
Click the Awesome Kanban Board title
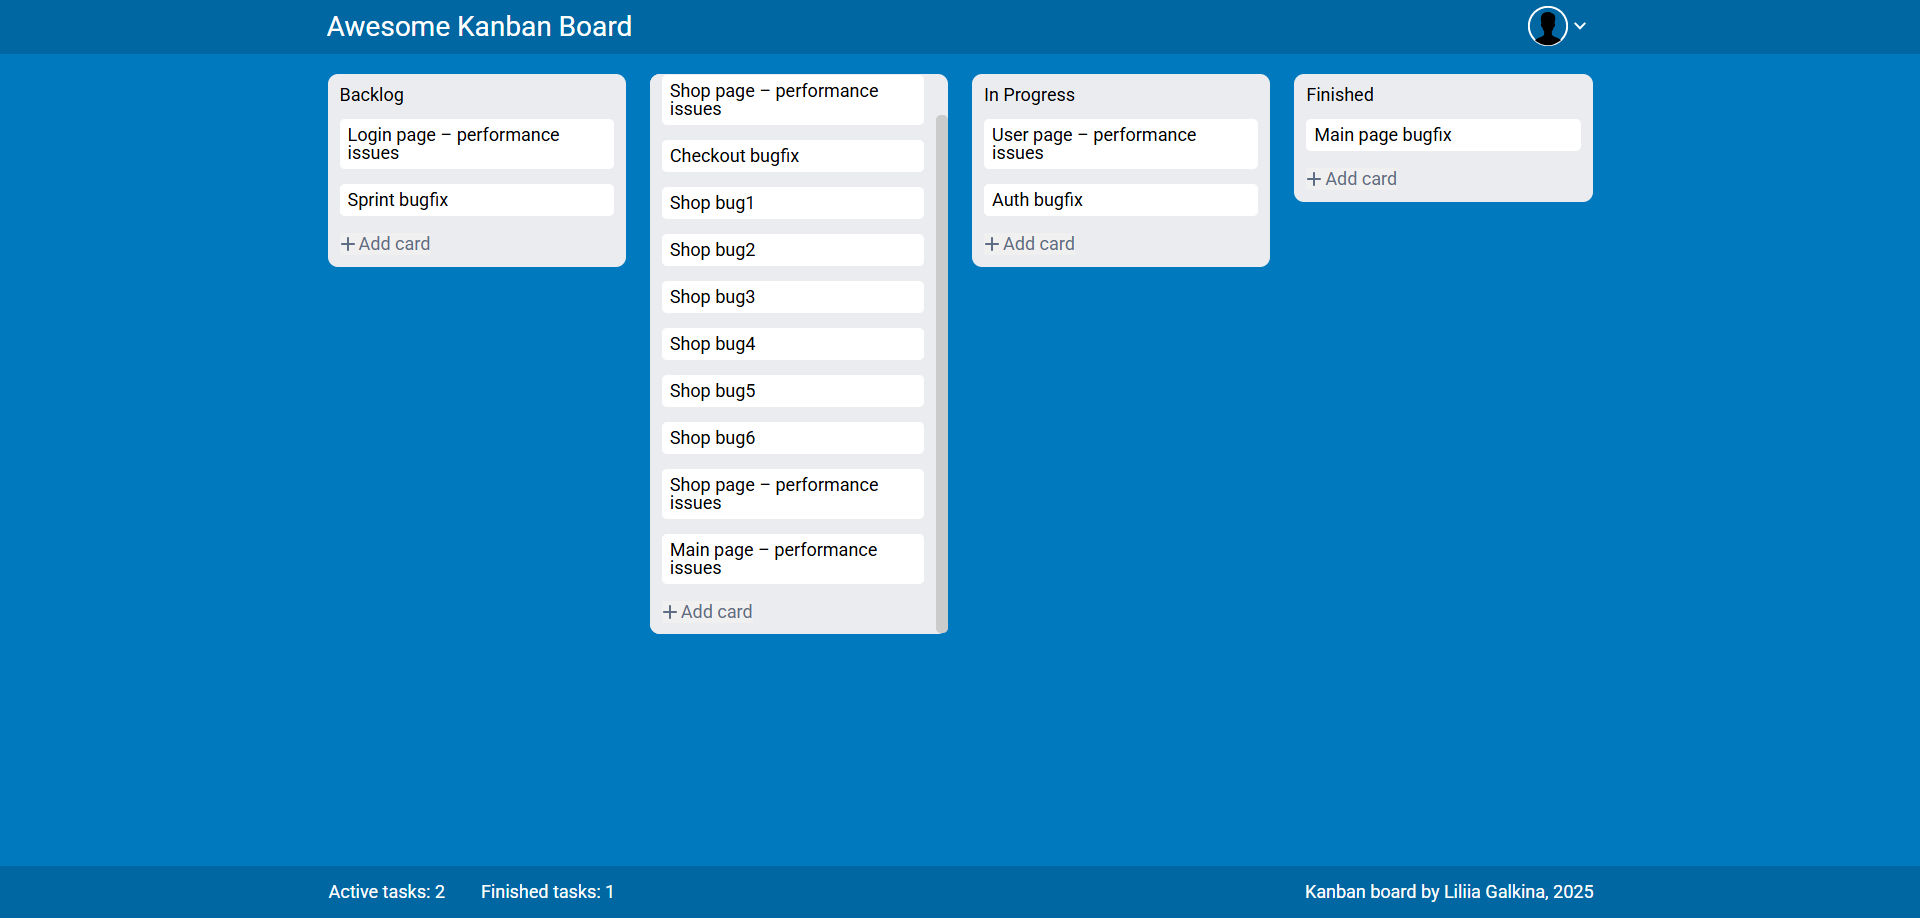point(479,26)
